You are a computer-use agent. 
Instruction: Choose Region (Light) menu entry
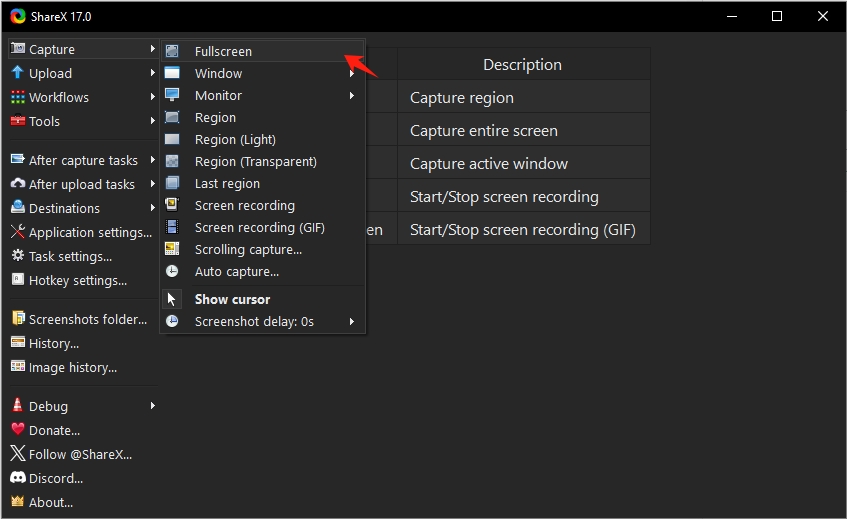(x=263, y=139)
